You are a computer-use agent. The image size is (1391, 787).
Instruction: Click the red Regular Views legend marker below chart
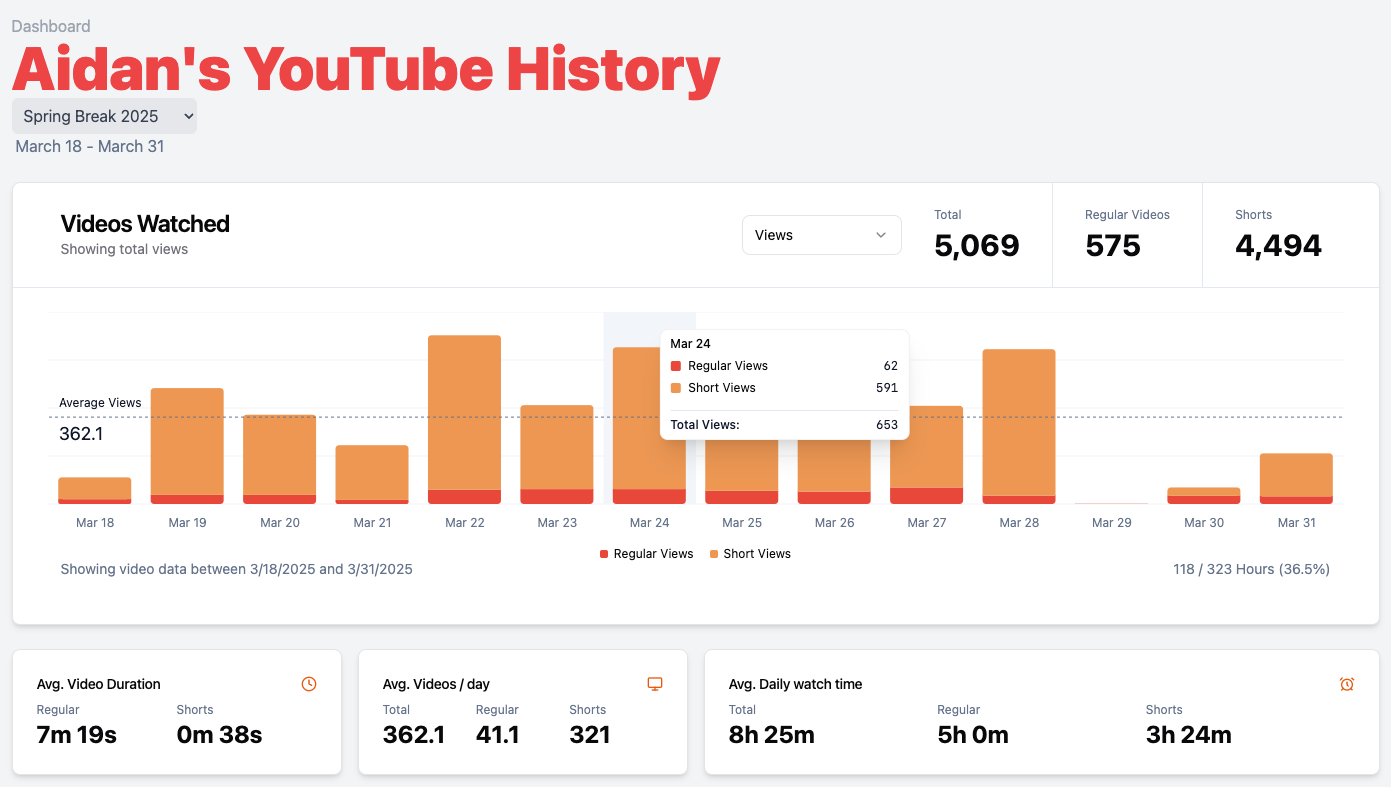(604, 554)
